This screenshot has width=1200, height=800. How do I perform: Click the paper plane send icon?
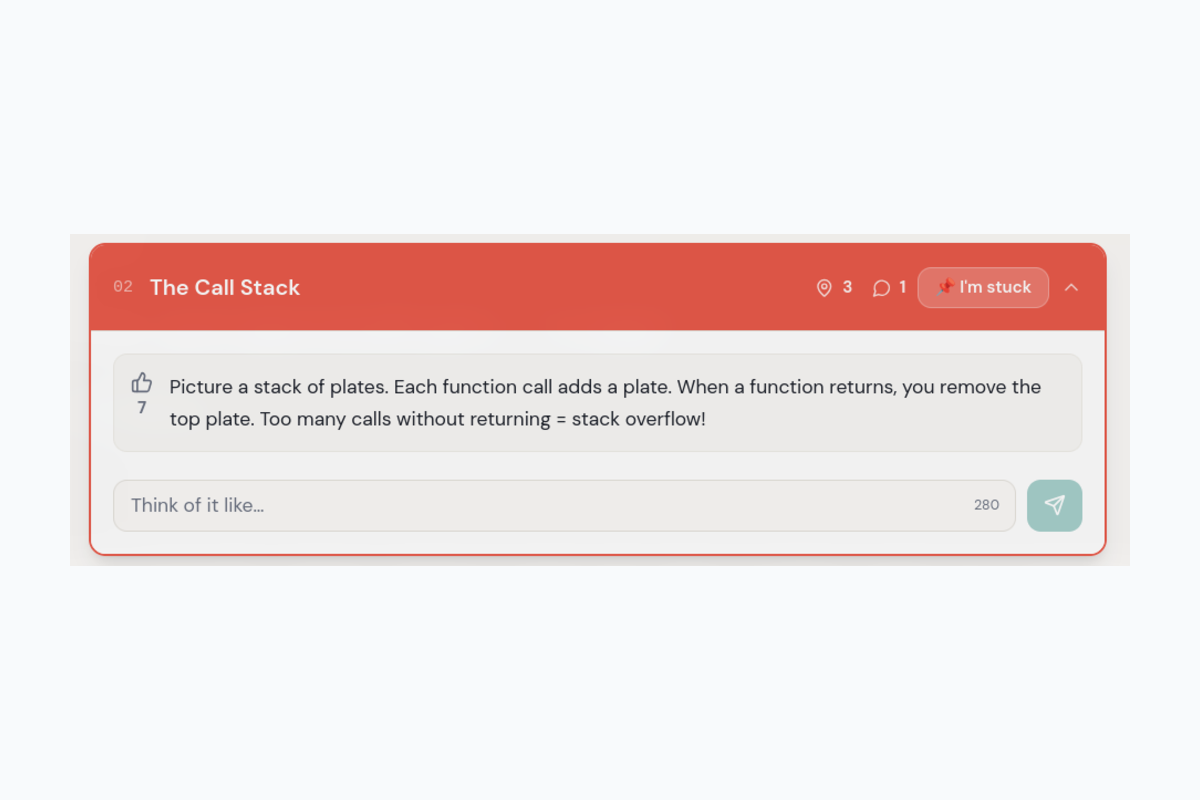(1054, 505)
